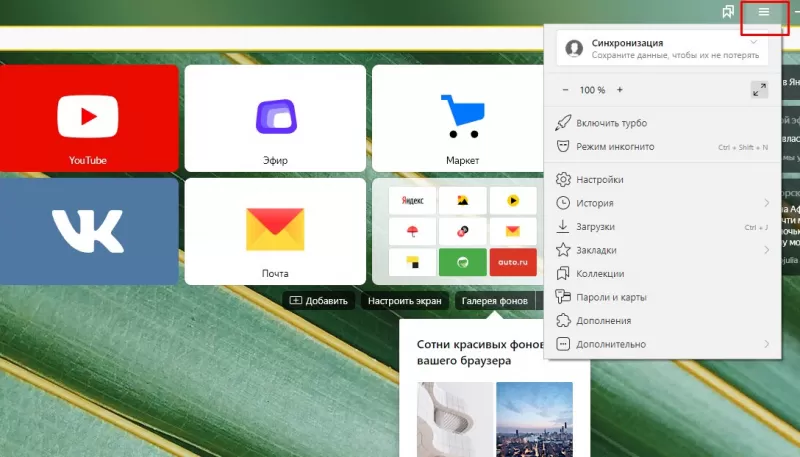
Task: Click the history clock icon
Action: click(563, 203)
